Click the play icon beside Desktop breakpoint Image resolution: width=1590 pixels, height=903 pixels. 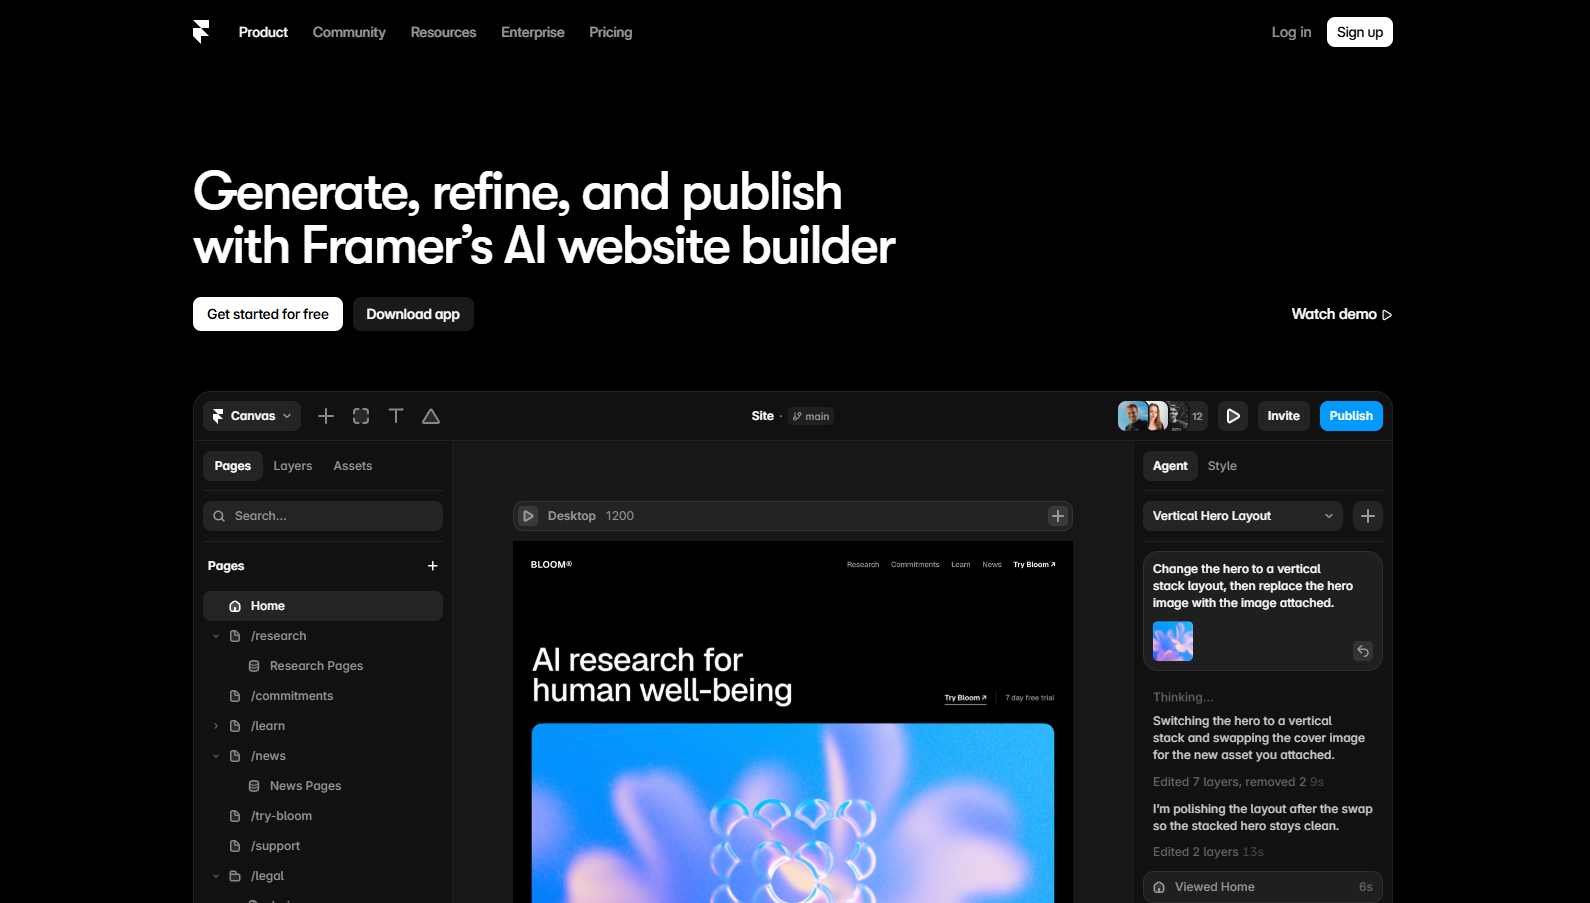pos(529,516)
